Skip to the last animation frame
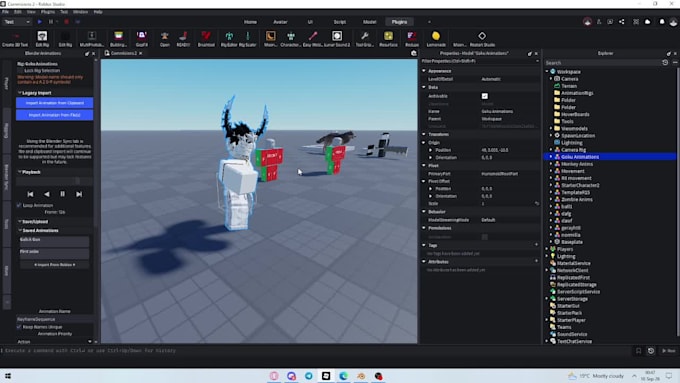 click(x=79, y=194)
